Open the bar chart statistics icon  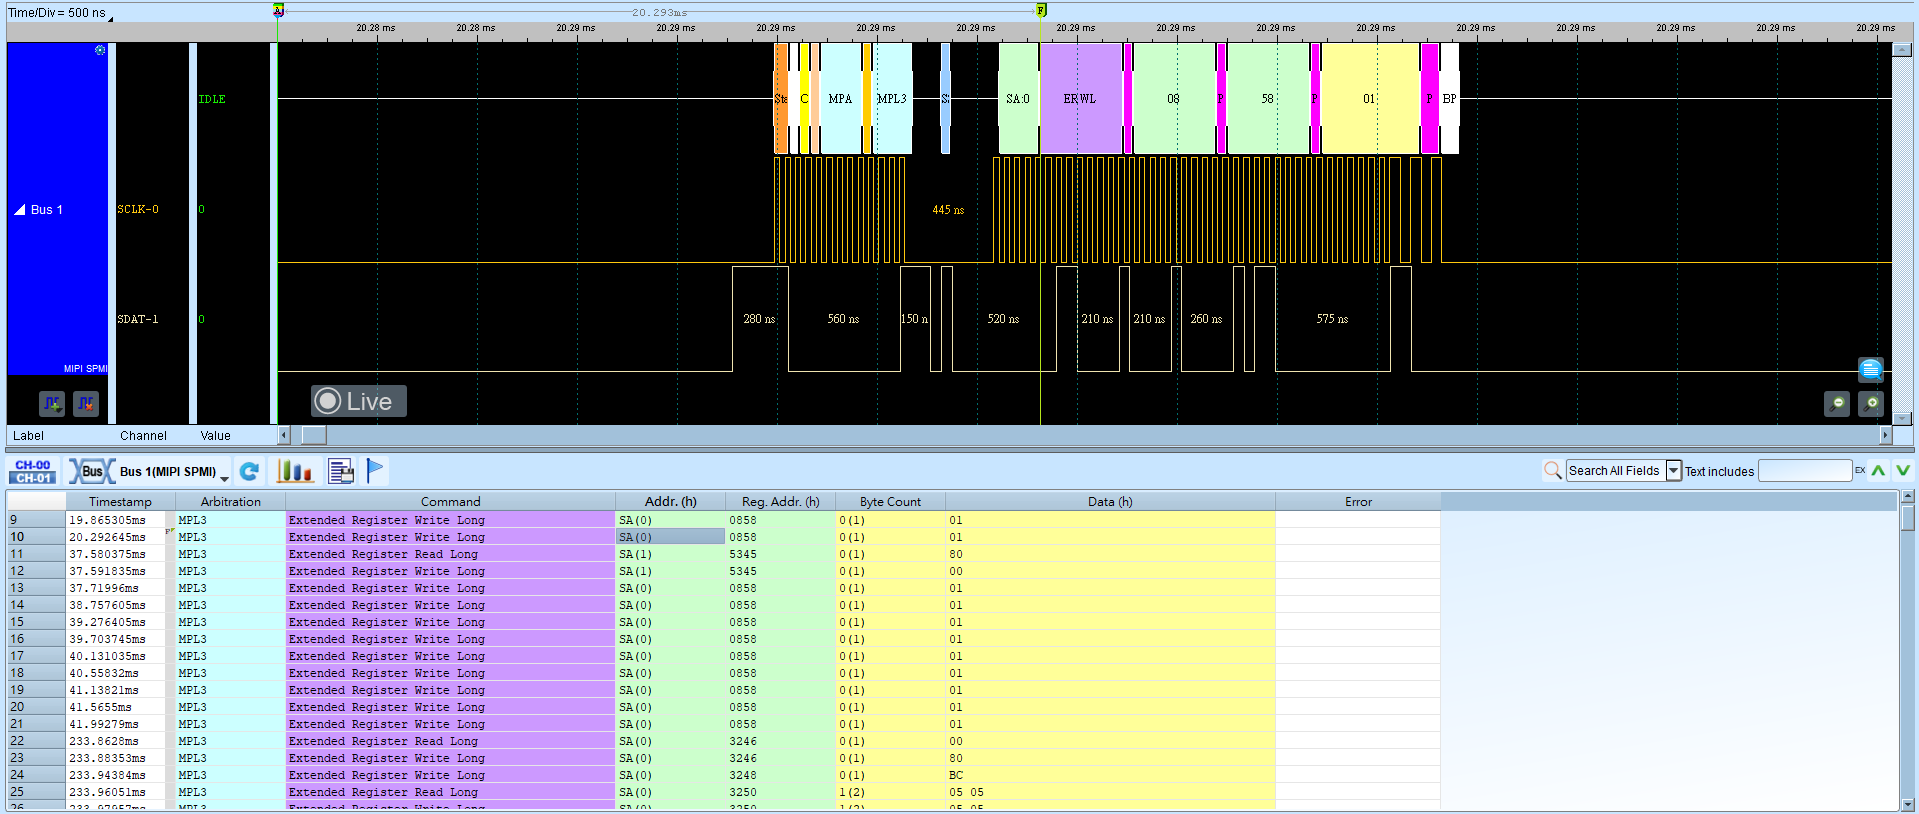click(295, 471)
